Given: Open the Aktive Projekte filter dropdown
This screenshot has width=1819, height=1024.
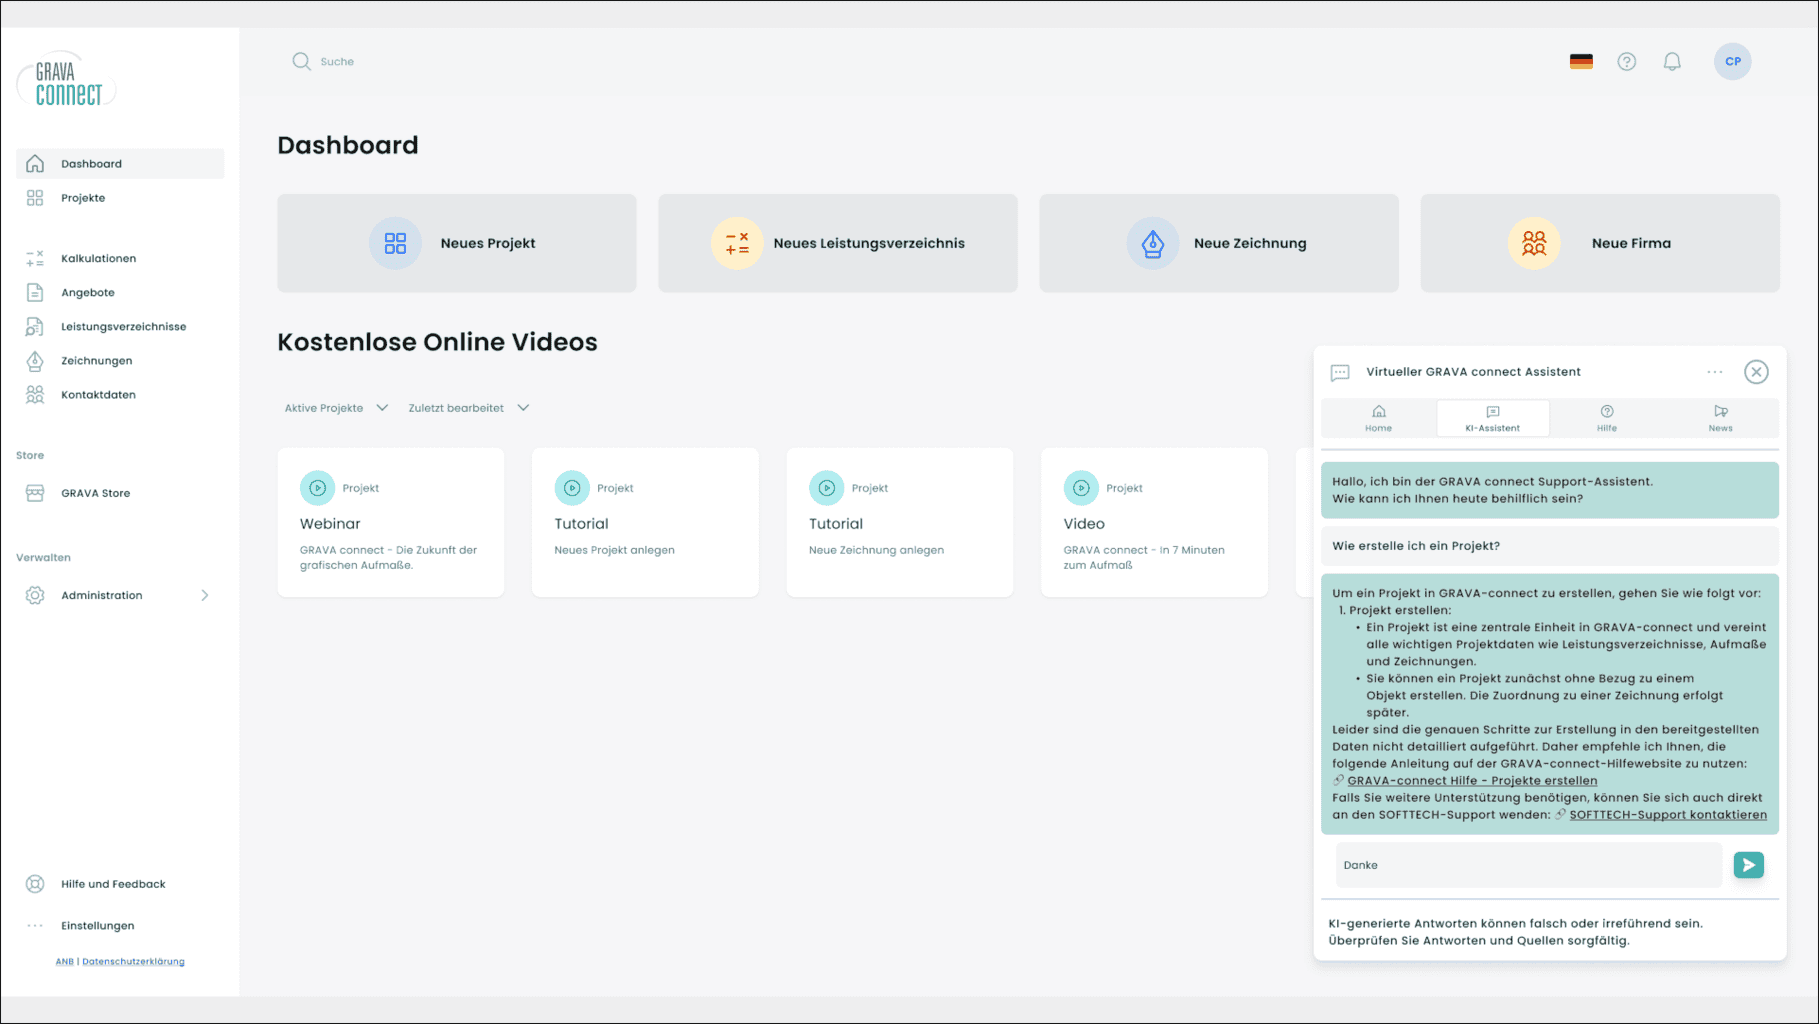Looking at the screenshot, I should [335, 407].
